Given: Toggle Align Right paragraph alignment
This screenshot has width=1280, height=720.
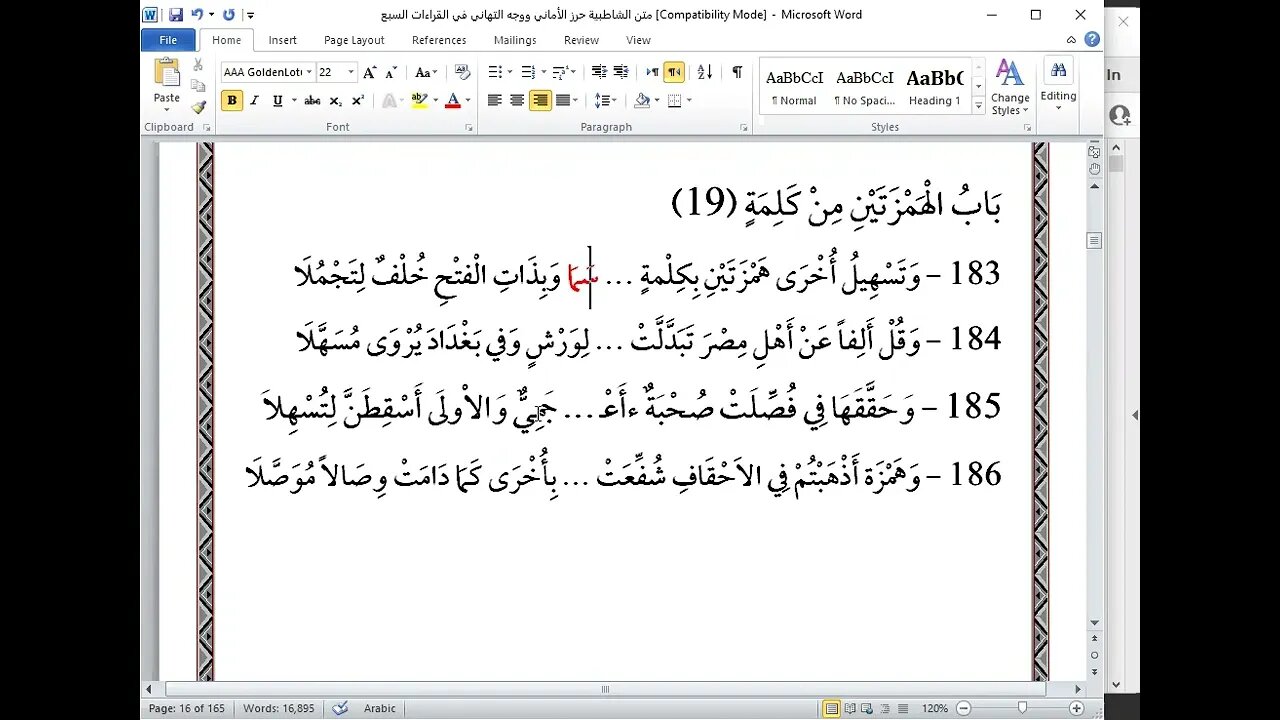Looking at the screenshot, I should coord(540,100).
